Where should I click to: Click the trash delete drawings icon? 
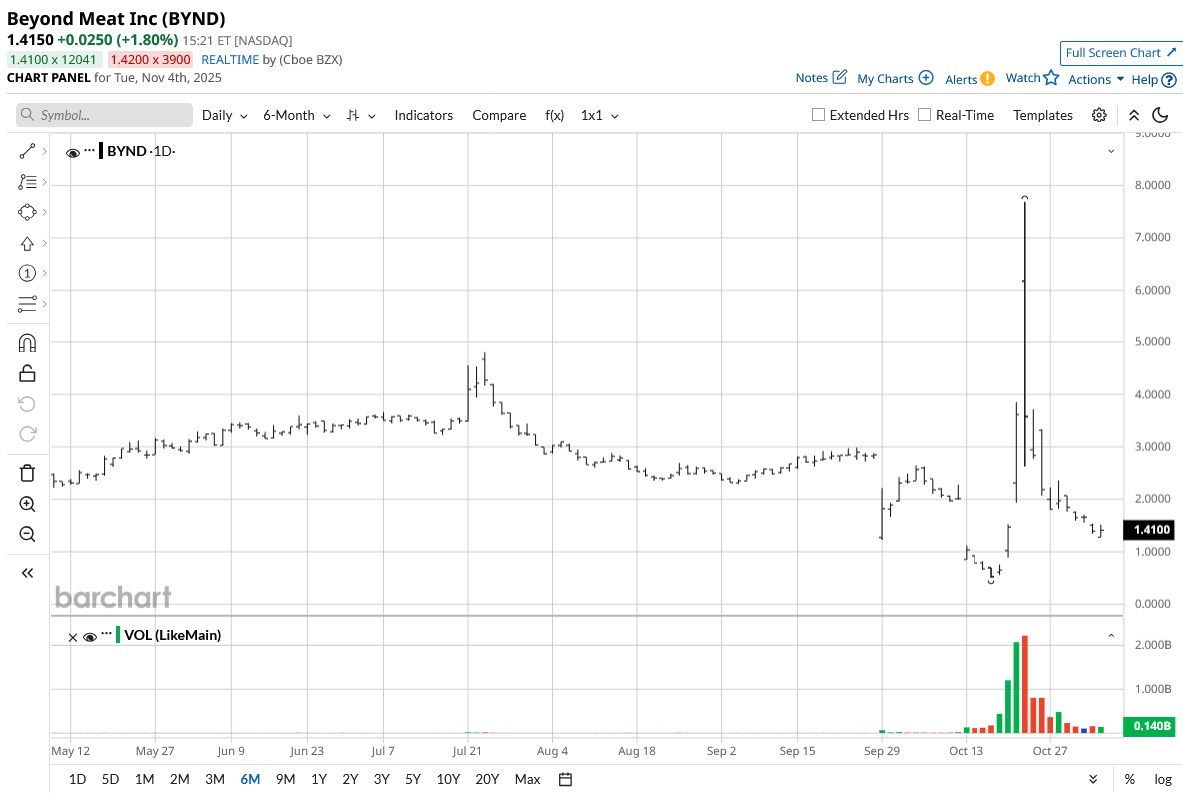coord(27,473)
